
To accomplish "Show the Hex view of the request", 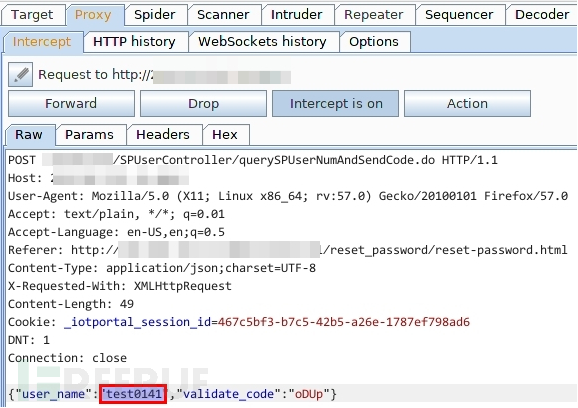I will pyautogui.click(x=225, y=135).
